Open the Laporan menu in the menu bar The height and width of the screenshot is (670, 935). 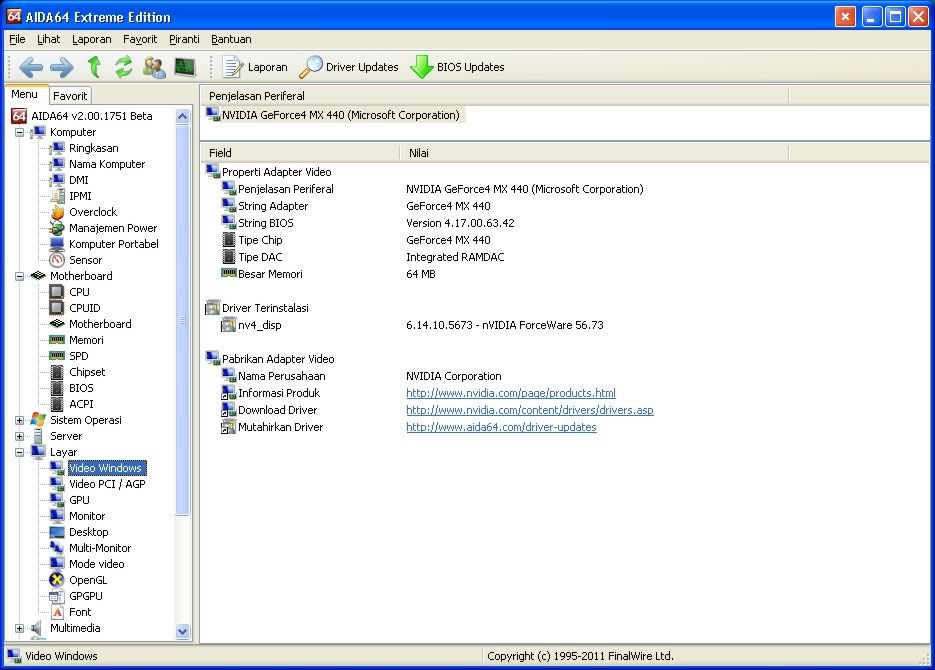coord(91,39)
